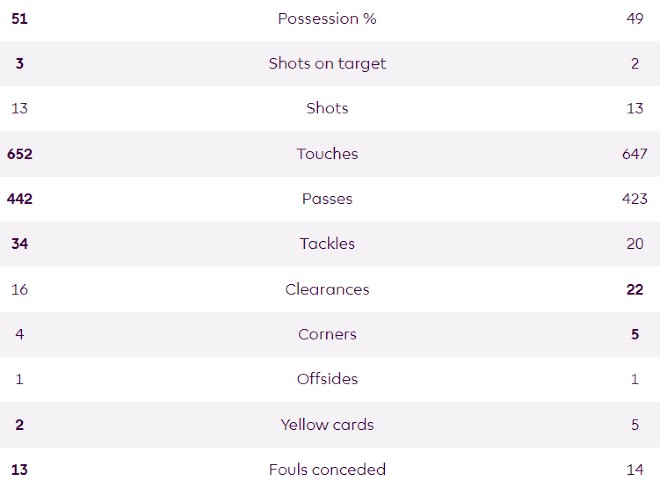Select the 647 touches value
Screen dimensions: 660x481
pos(634,154)
